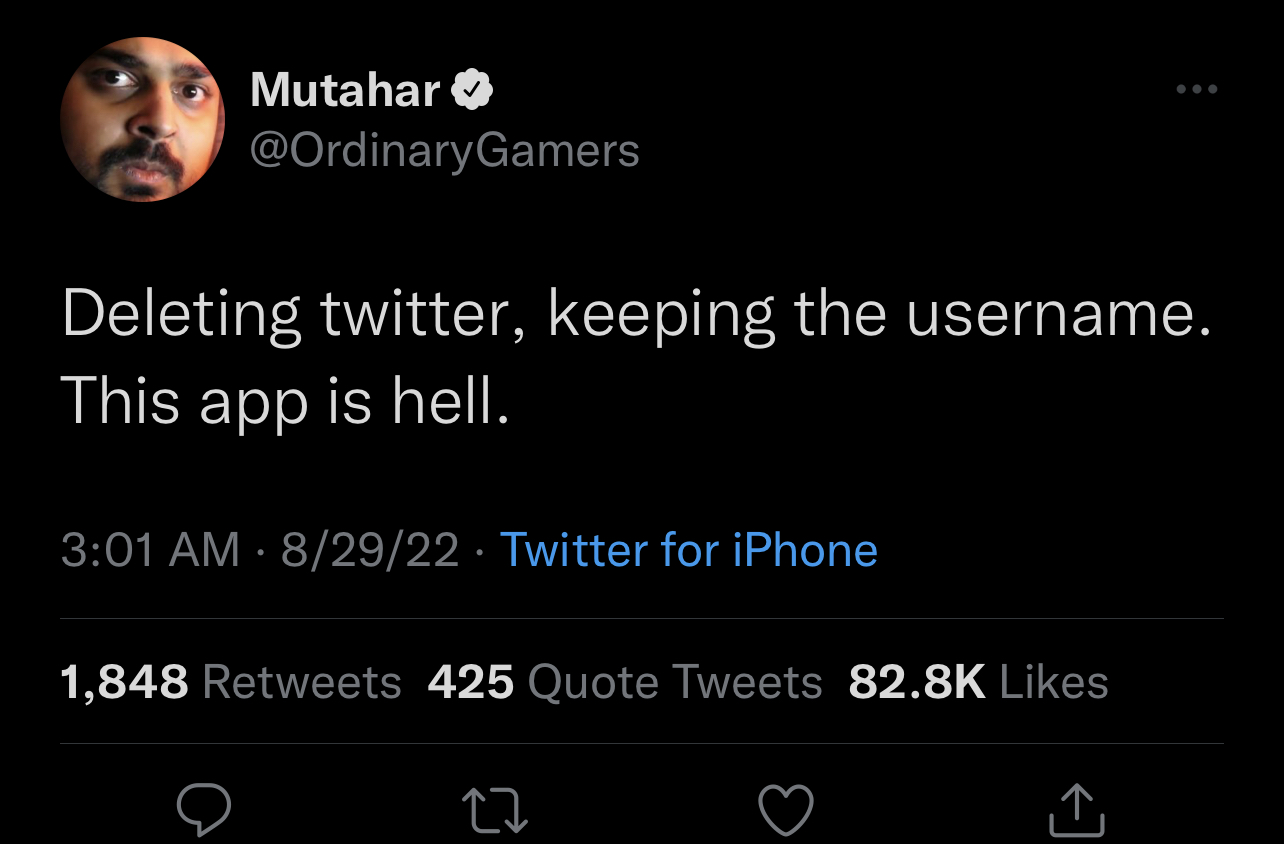Screen dimensions: 1284x844
Task: View the 82.8K Likes list
Action: tap(978, 683)
